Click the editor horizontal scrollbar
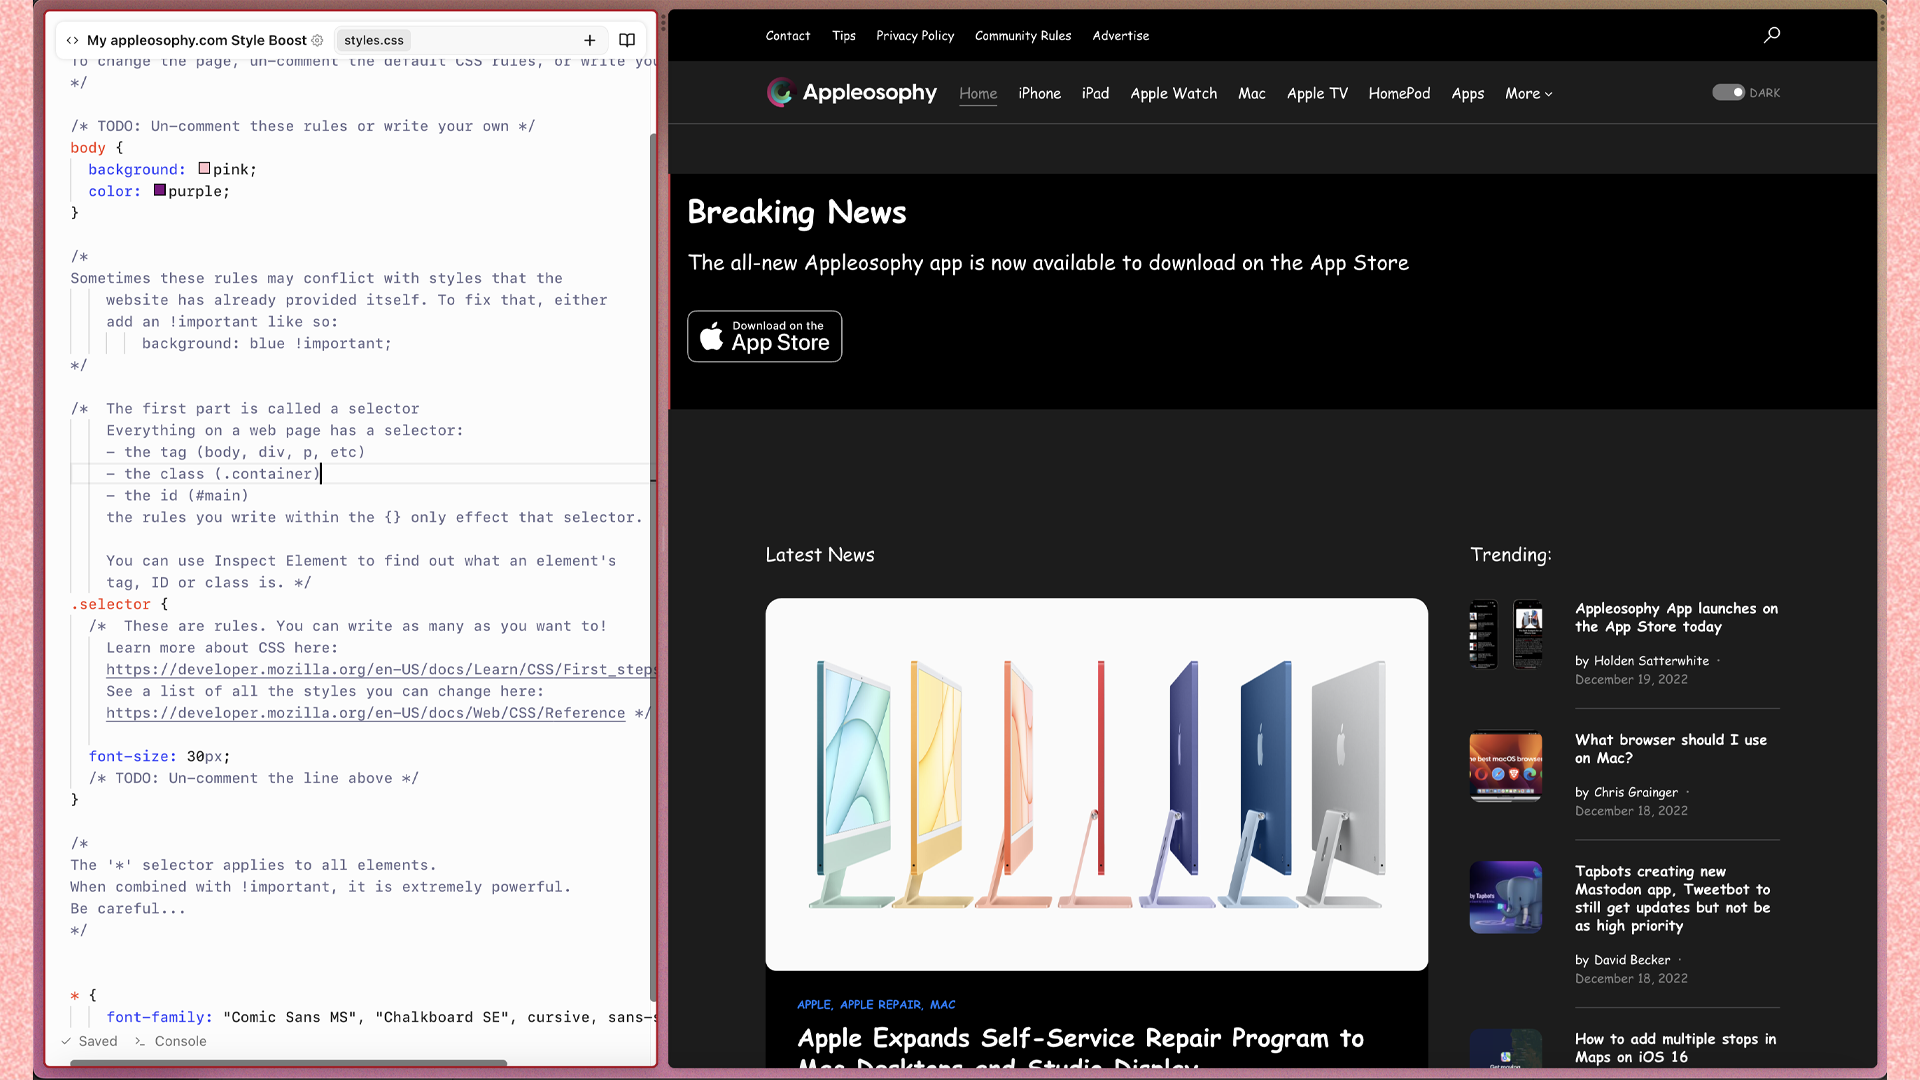 pos(288,1062)
